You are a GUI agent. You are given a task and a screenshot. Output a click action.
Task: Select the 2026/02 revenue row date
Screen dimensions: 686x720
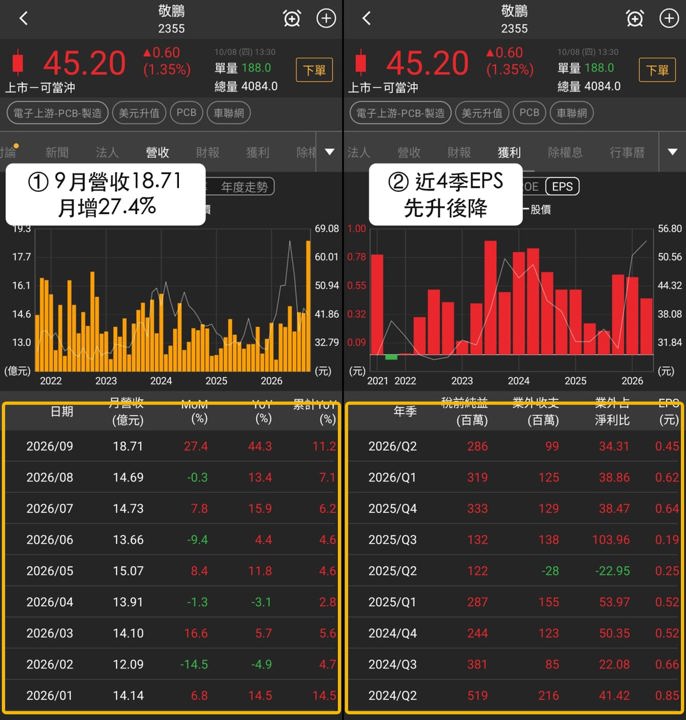click(x=50, y=664)
